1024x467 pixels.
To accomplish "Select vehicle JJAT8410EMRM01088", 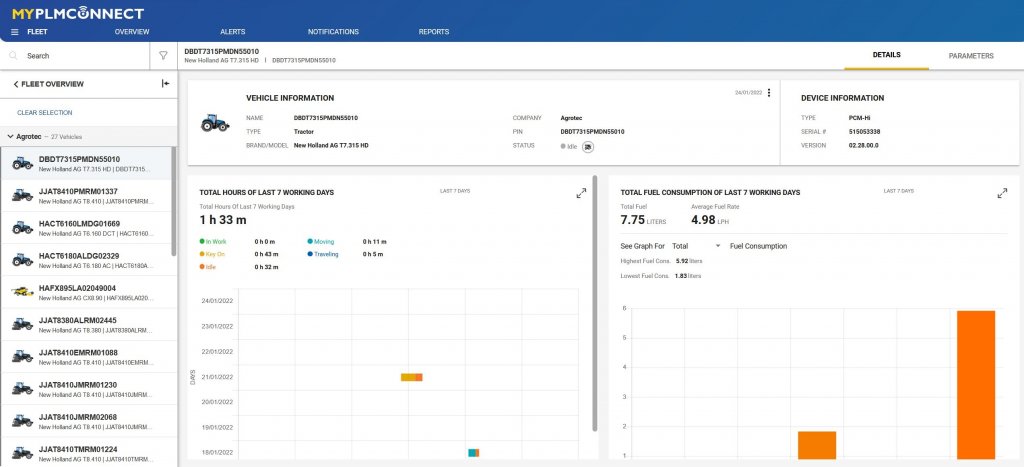I will 86,357.
